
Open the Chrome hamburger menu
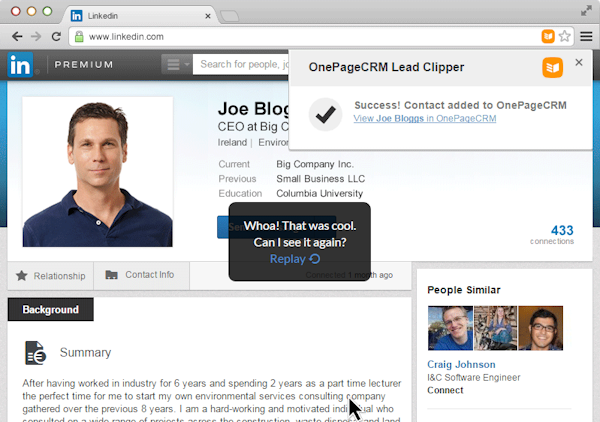(x=586, y=36)
